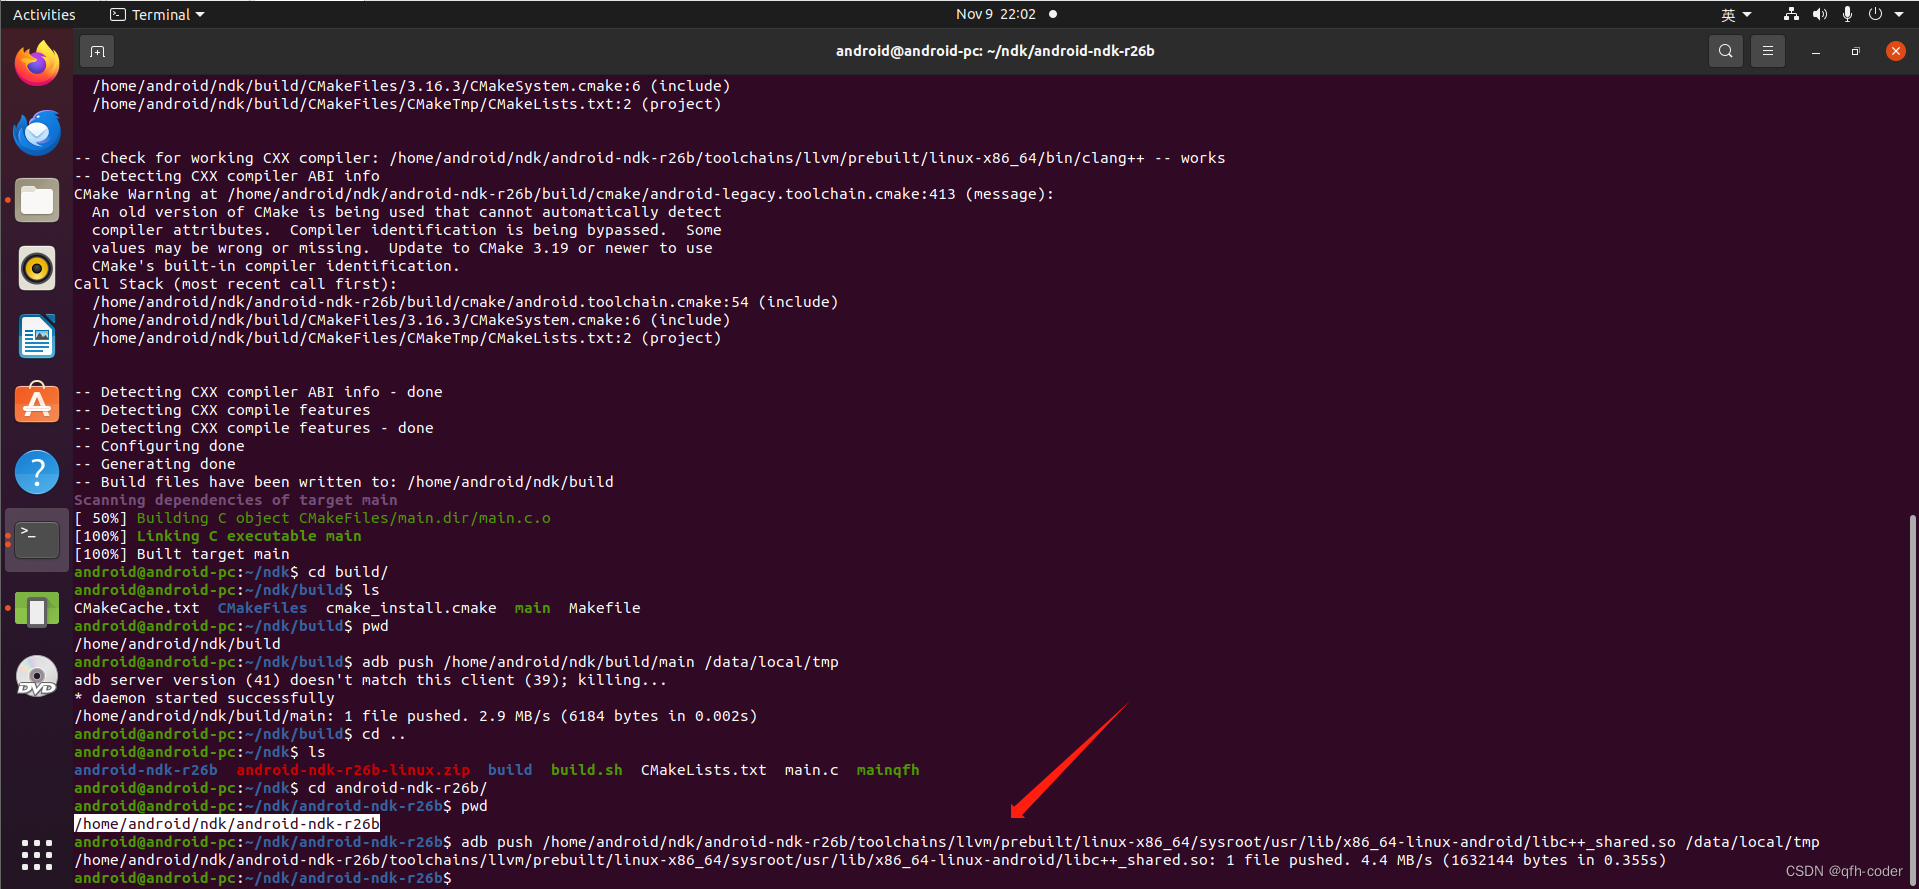Restore the terminal window size
The width and height of the screenshot is (1919, 889).
click(x=1855, y=51)
